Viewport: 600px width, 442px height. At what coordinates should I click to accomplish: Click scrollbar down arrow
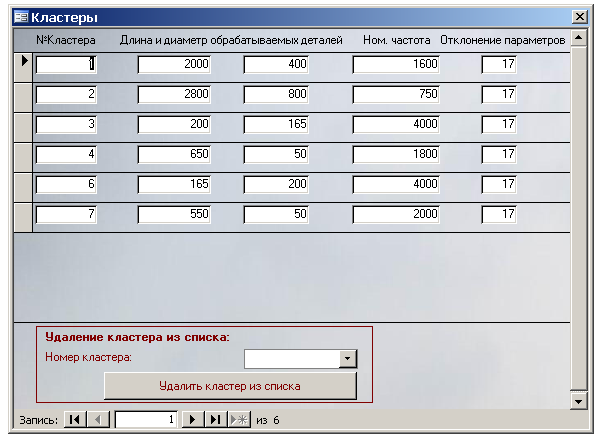(x=579, y=401)
